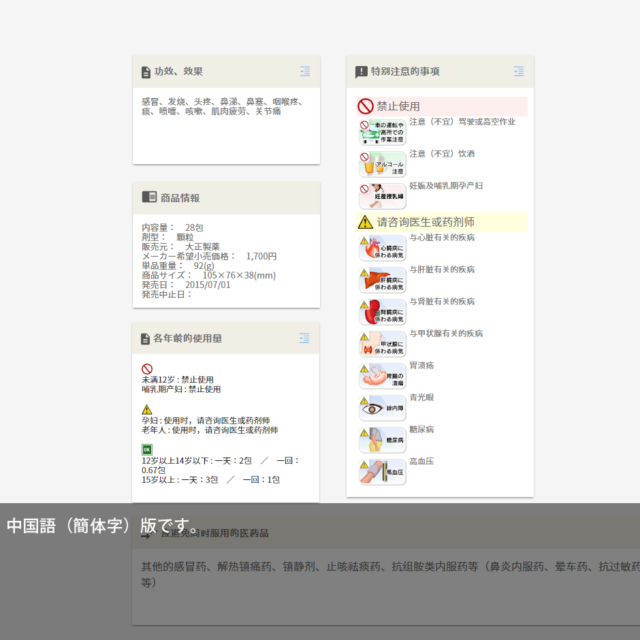Click the liver disease warning icon
The image size is (640, 640).
click(x=382, y=279)
